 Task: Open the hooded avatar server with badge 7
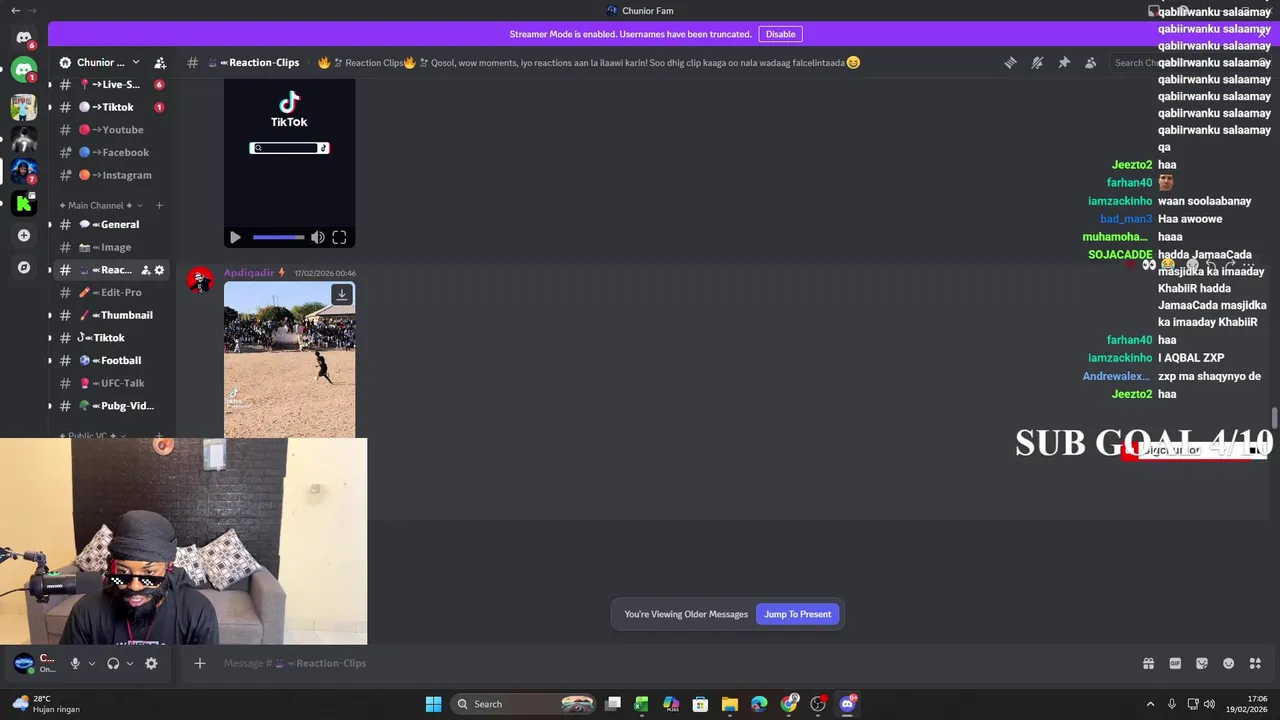pyautogui.click(x=24, y=171)
